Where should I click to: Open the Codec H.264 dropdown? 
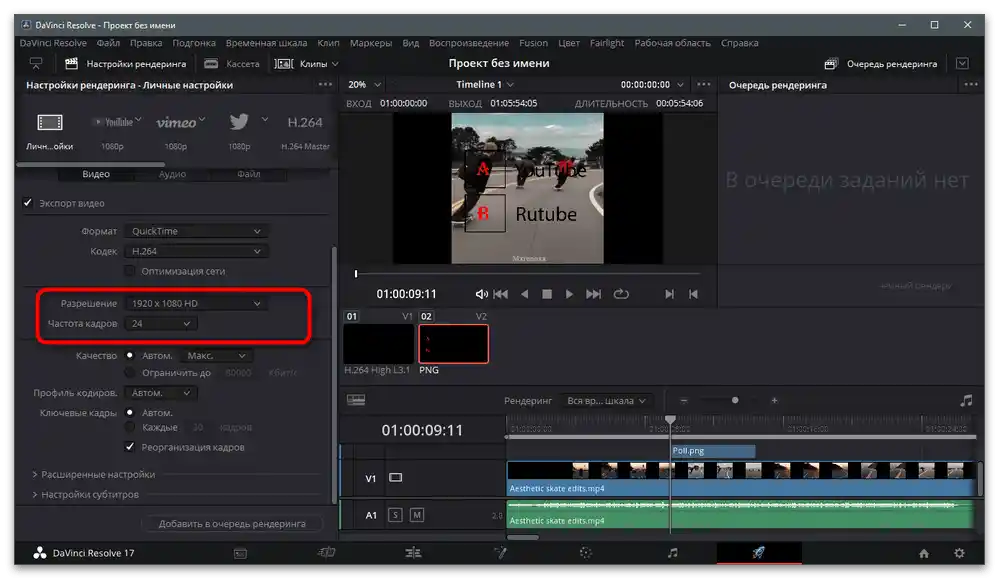click(196, 252)
